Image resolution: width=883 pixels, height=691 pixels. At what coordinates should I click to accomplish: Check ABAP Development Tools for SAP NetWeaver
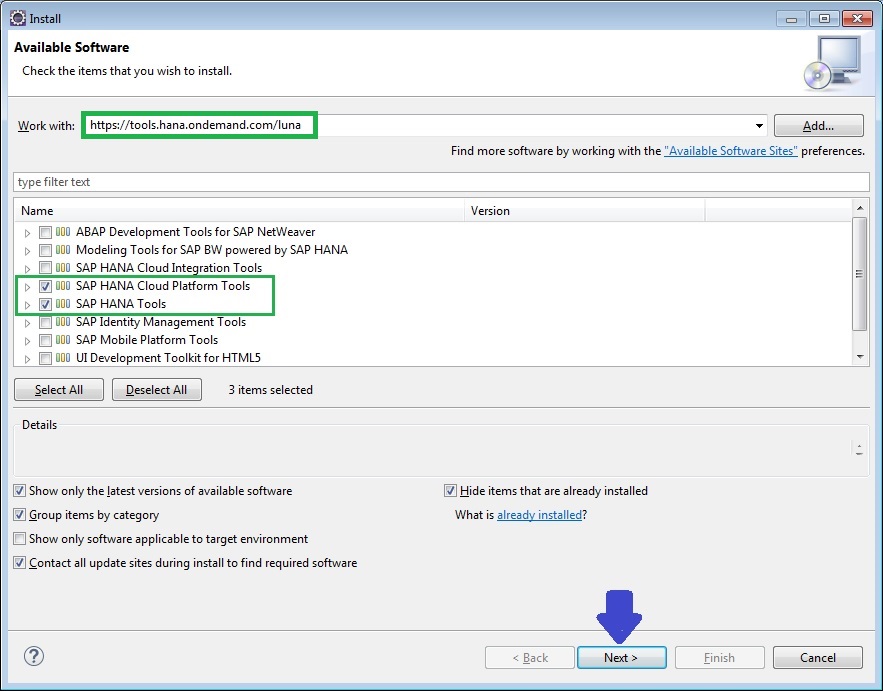[x=46, y=232]
